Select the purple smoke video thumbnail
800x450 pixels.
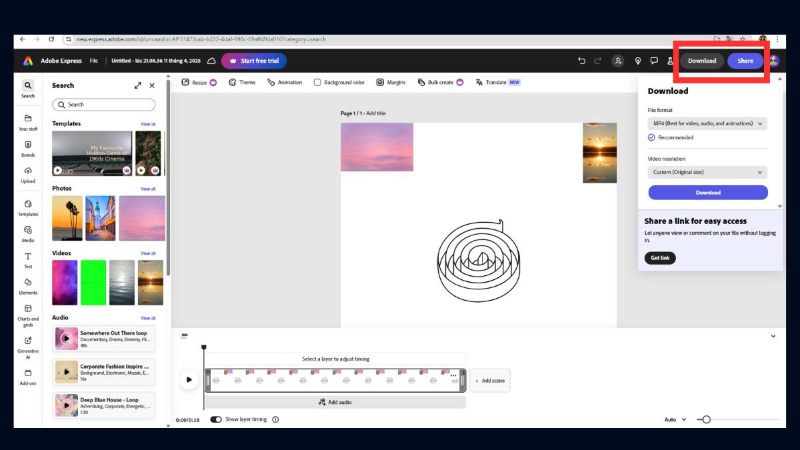pos(65,283)
